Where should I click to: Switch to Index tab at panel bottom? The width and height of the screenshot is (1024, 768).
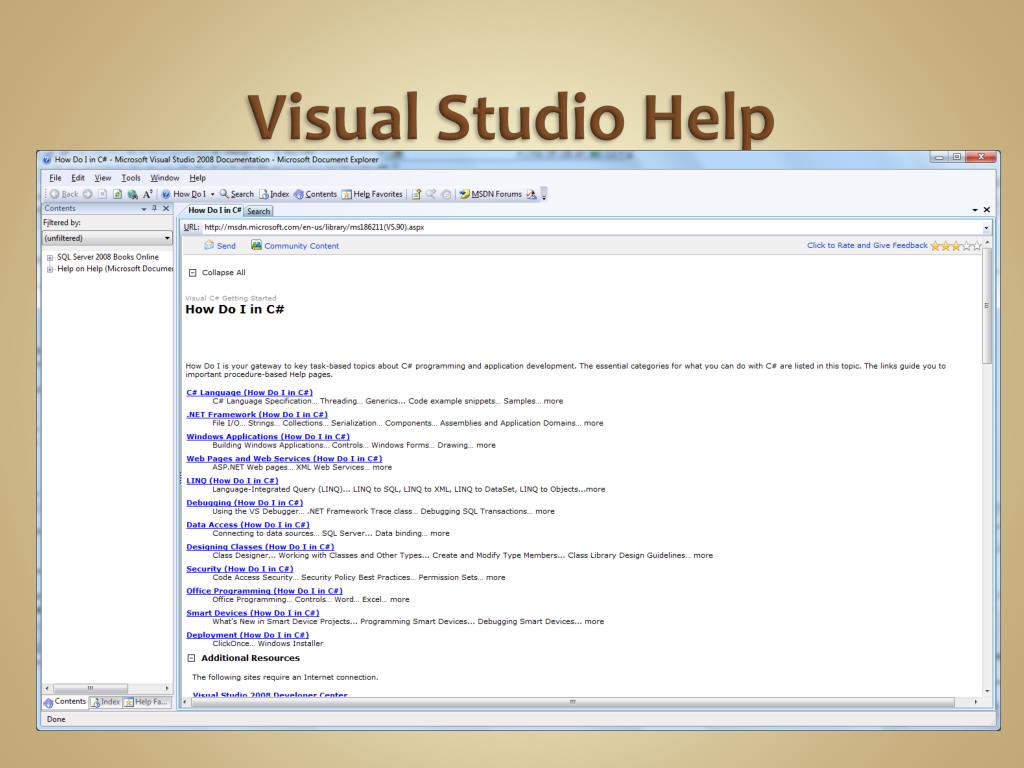[105, 702]
